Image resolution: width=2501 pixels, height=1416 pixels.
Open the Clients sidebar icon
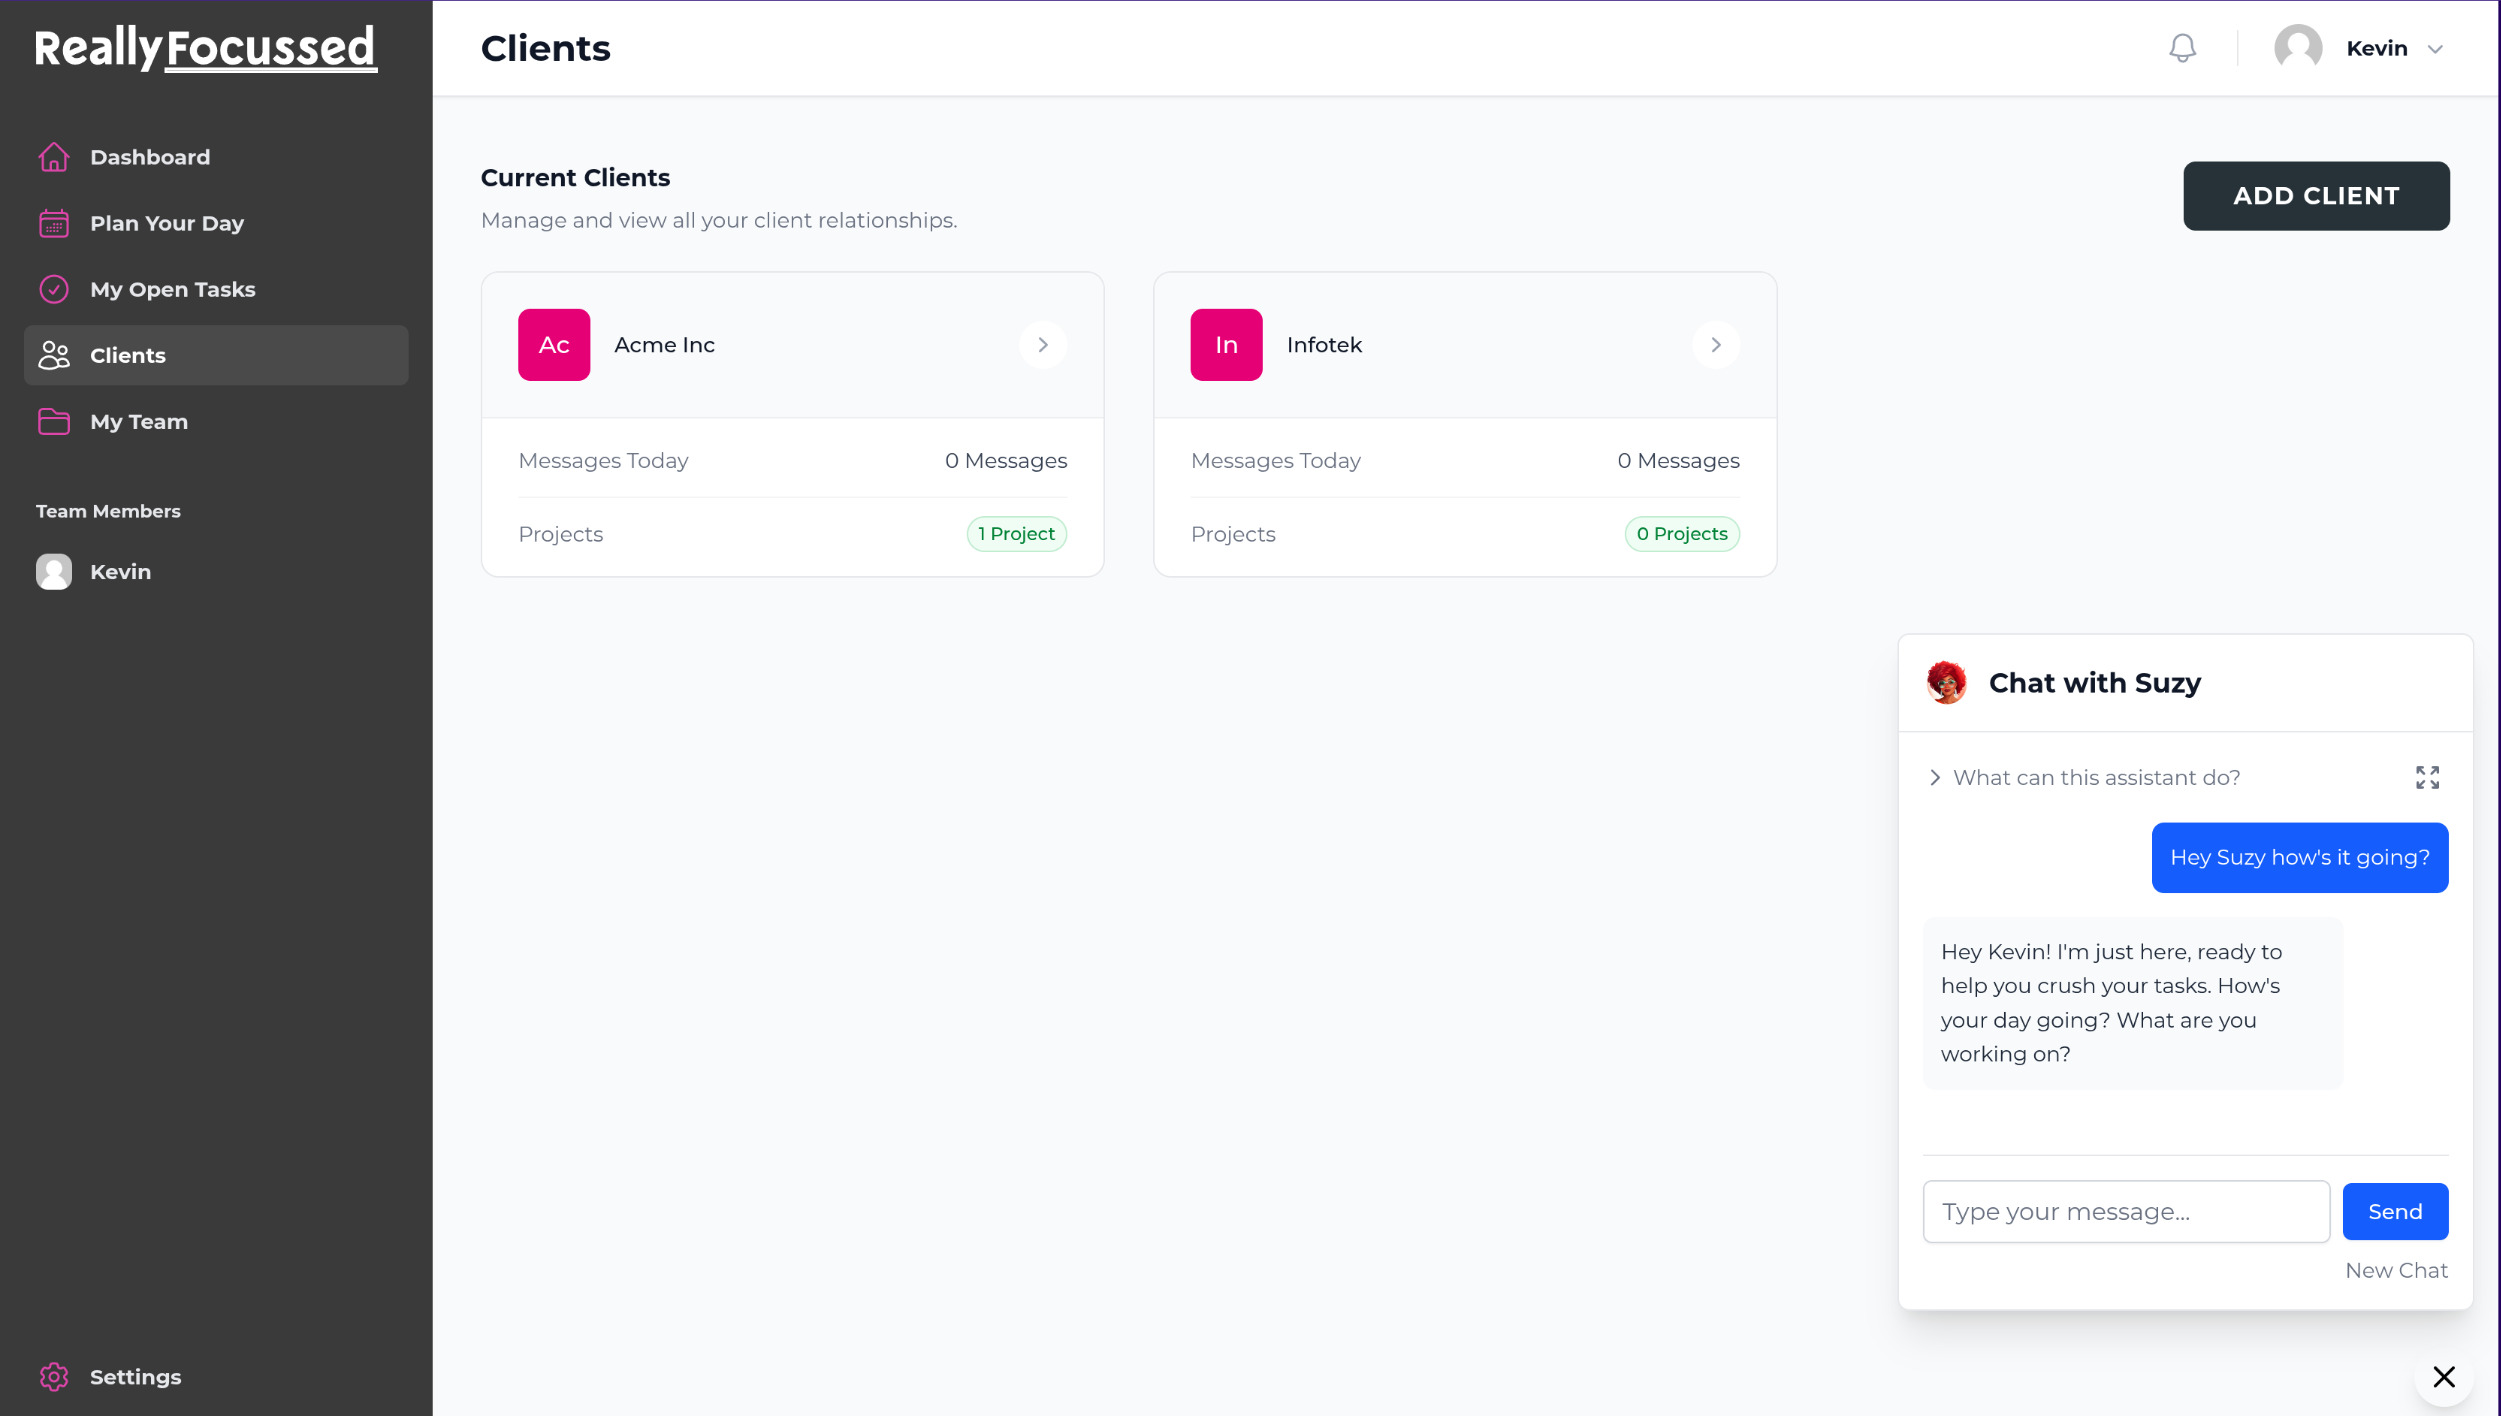coord(52,354)
